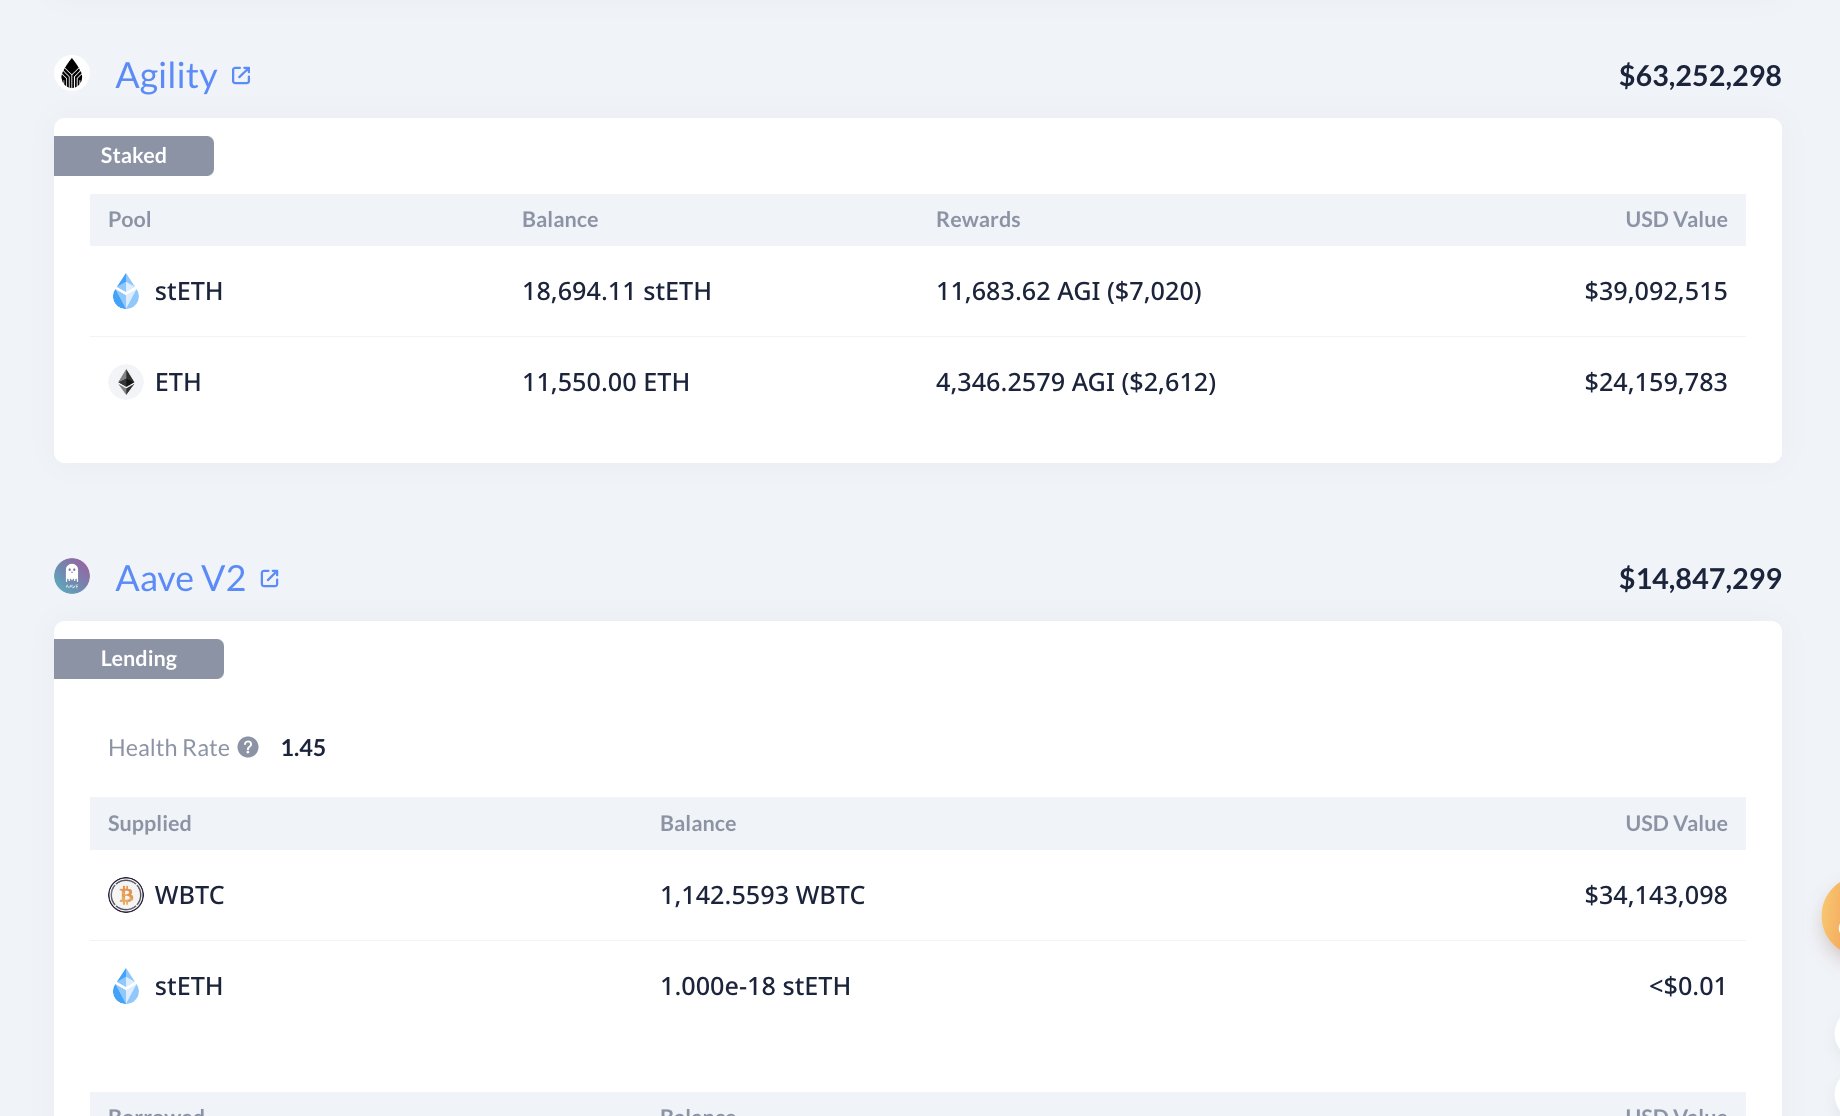Image resolution: width=1840 pixels, height=1116 pixels.
Task: Open Agility external link icon
Action: (x=241, y=76)
